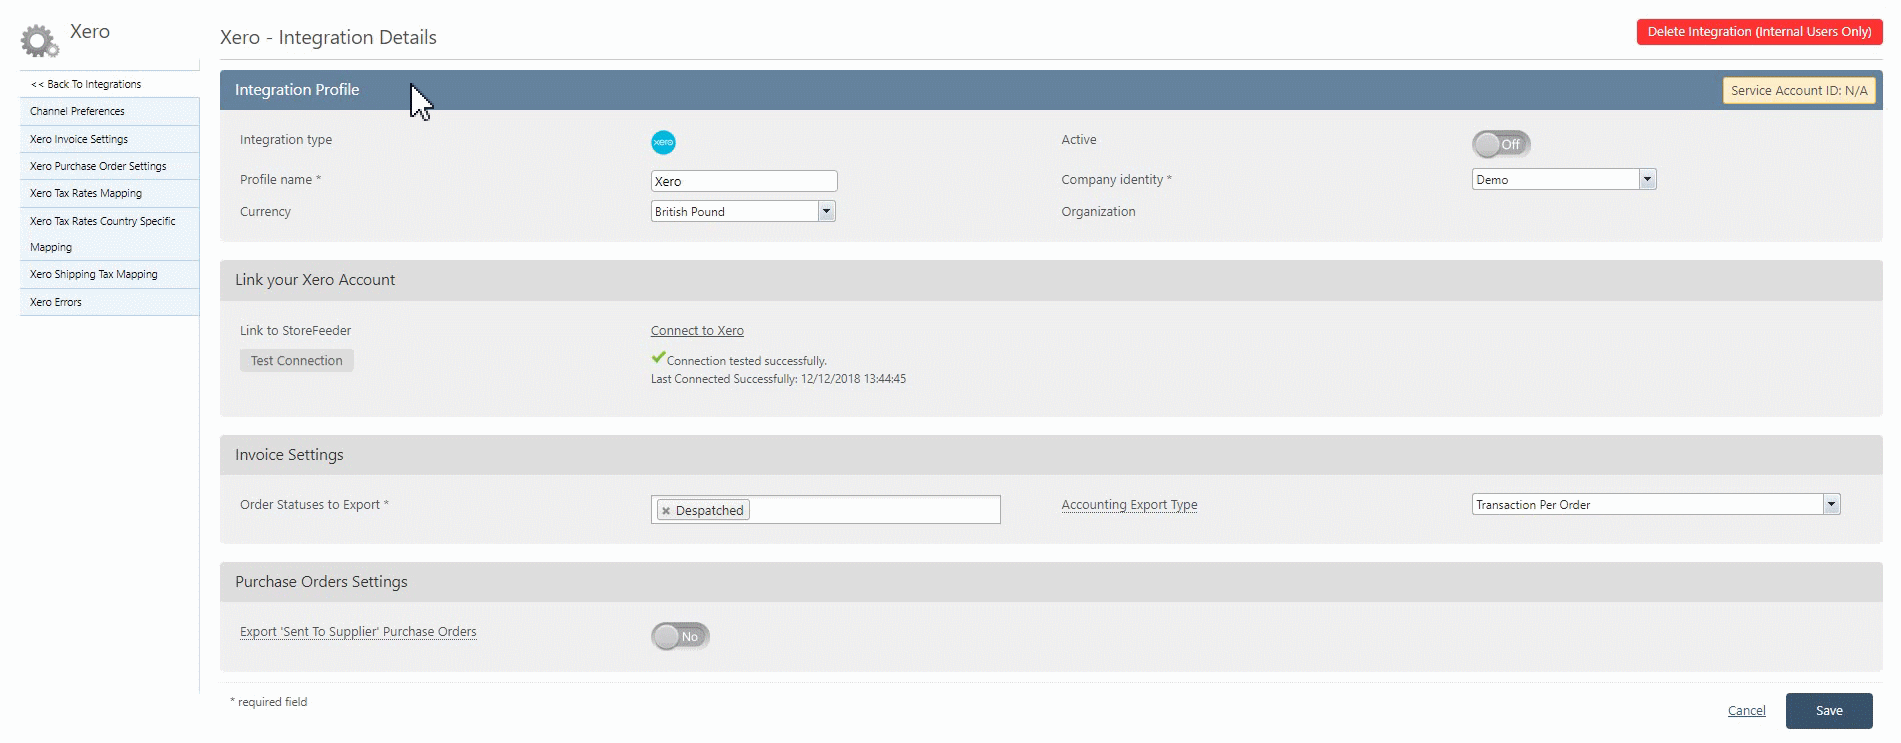Remove the Despatched status tag
Screen dimensions: 1901x743
tap(666, 511)
